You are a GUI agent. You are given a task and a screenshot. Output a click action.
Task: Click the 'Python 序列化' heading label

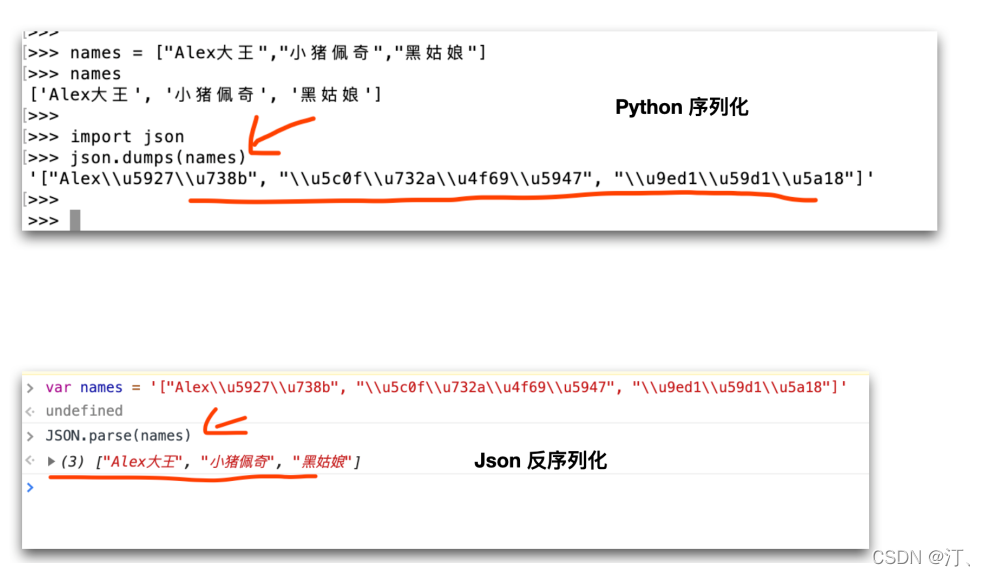(x=682, y=107)
